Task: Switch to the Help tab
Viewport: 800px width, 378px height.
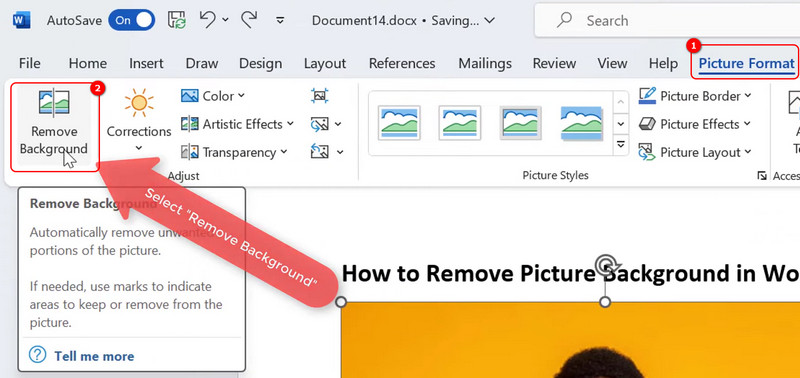Action: [x=663, y=63]
